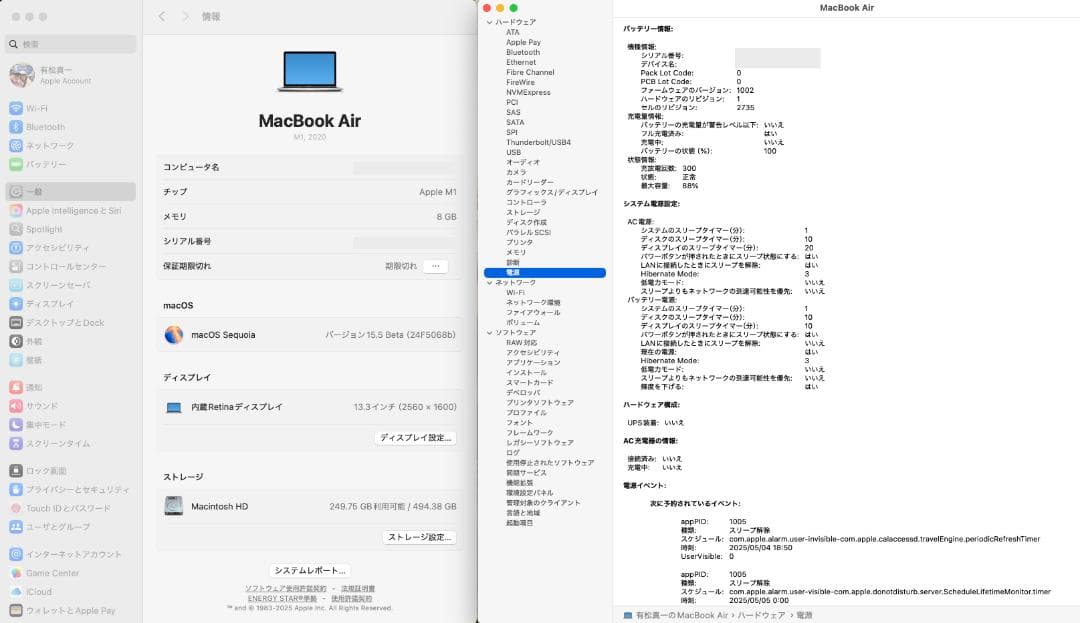Open ディスプレイ in settings sidebar

[x=70, y=304]
